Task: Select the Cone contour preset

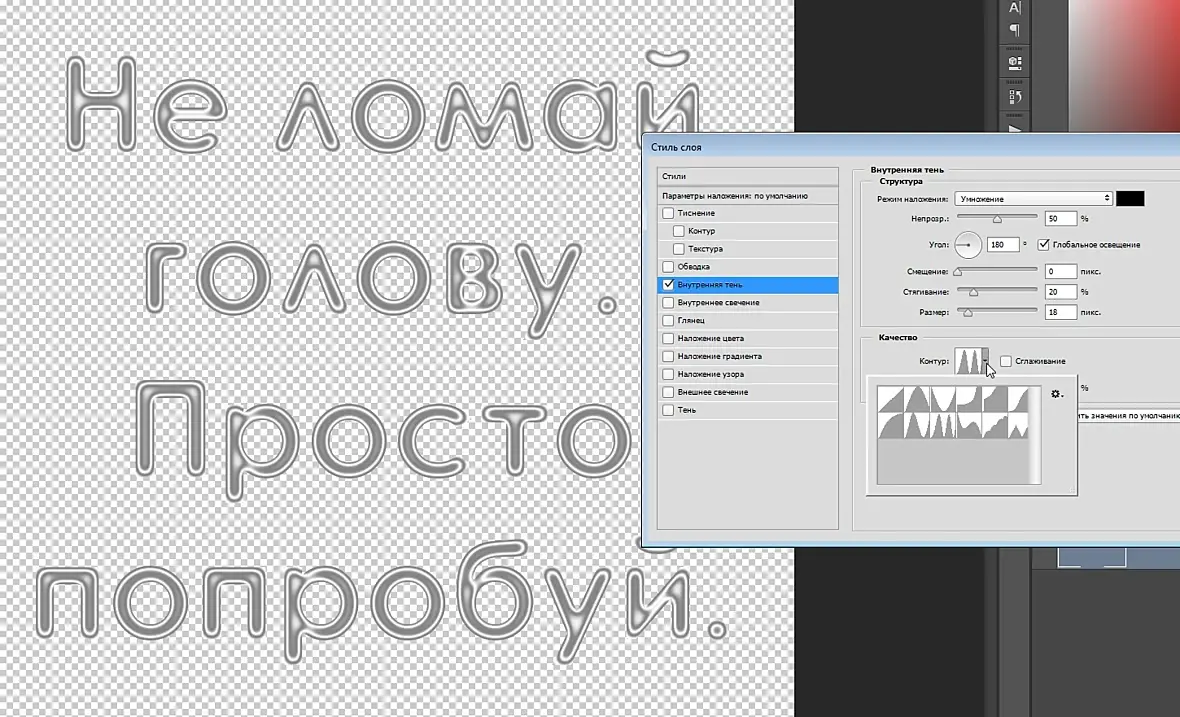Action: pyautogui.click(x=916, y=399)
